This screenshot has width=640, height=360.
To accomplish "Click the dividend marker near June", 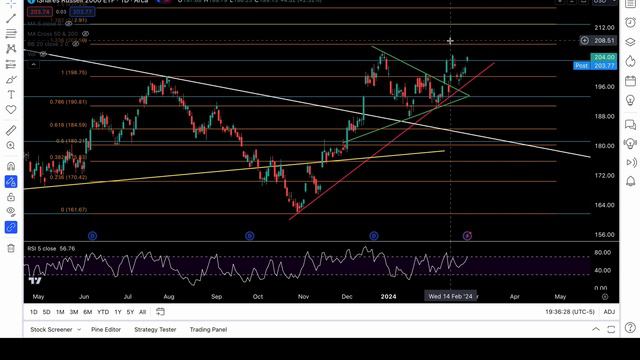I will [x=93, y=236].
